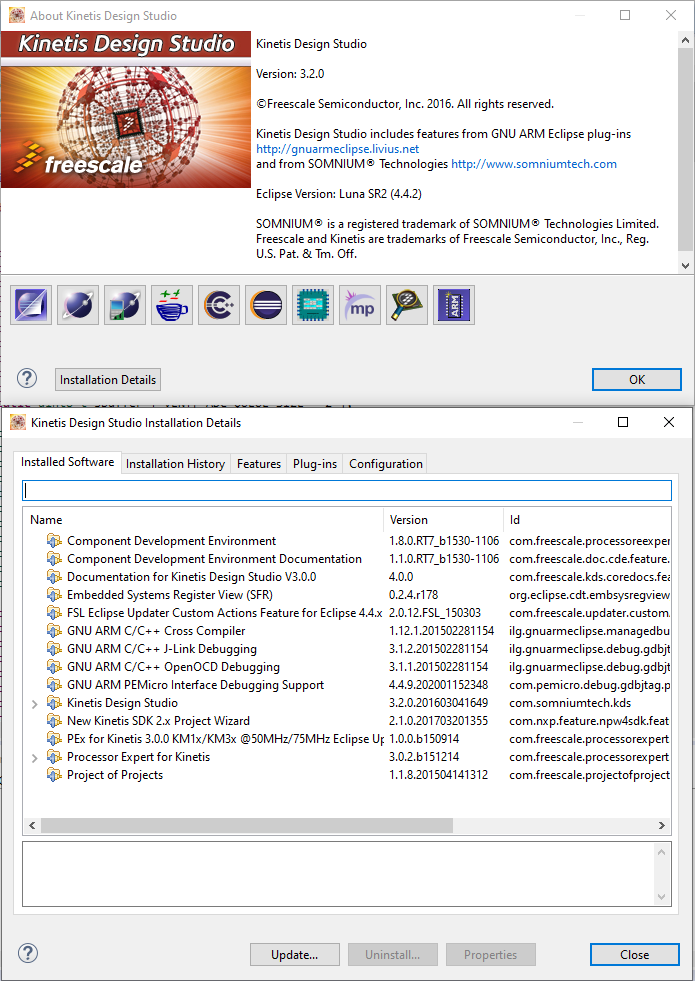Viewport: 695px width, 981px height.
Task: Click the left arrow of horizontal scrollbar
Action: tap(32, 825)
